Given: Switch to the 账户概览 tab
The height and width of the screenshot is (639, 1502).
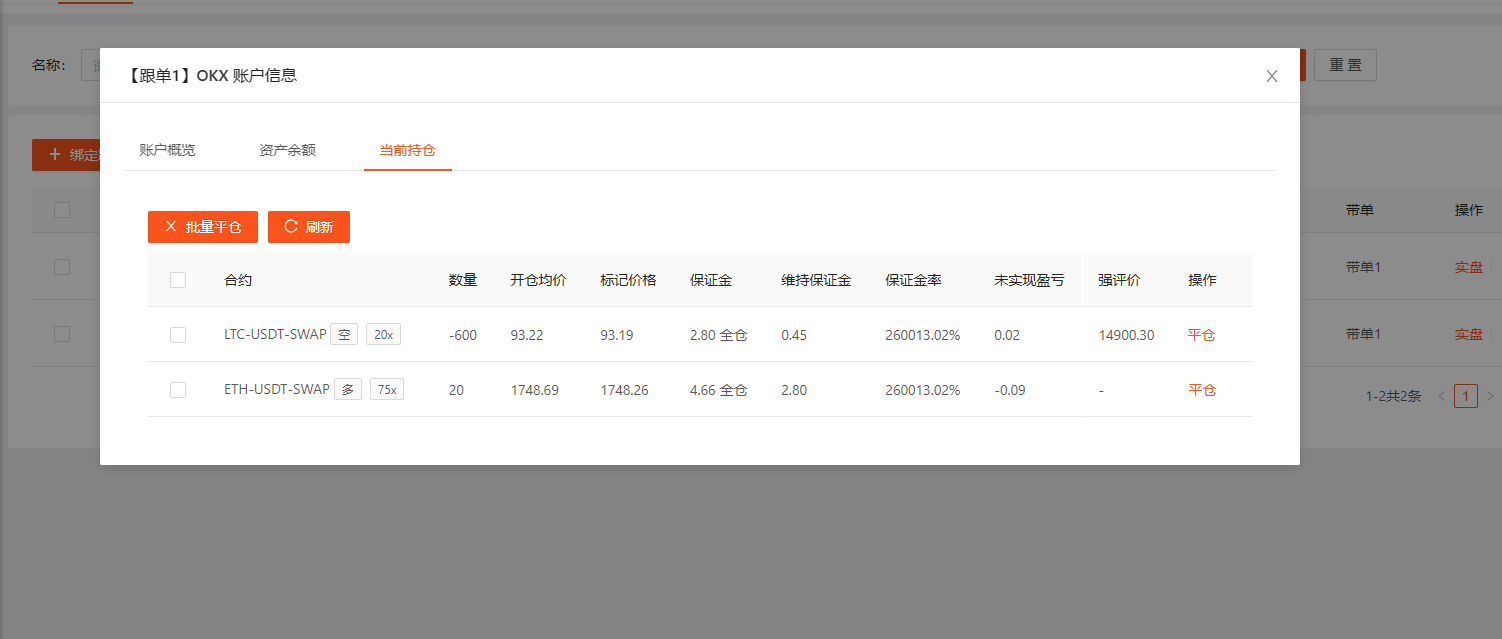Looking at the screenshot, I should (x=167, y=150).
